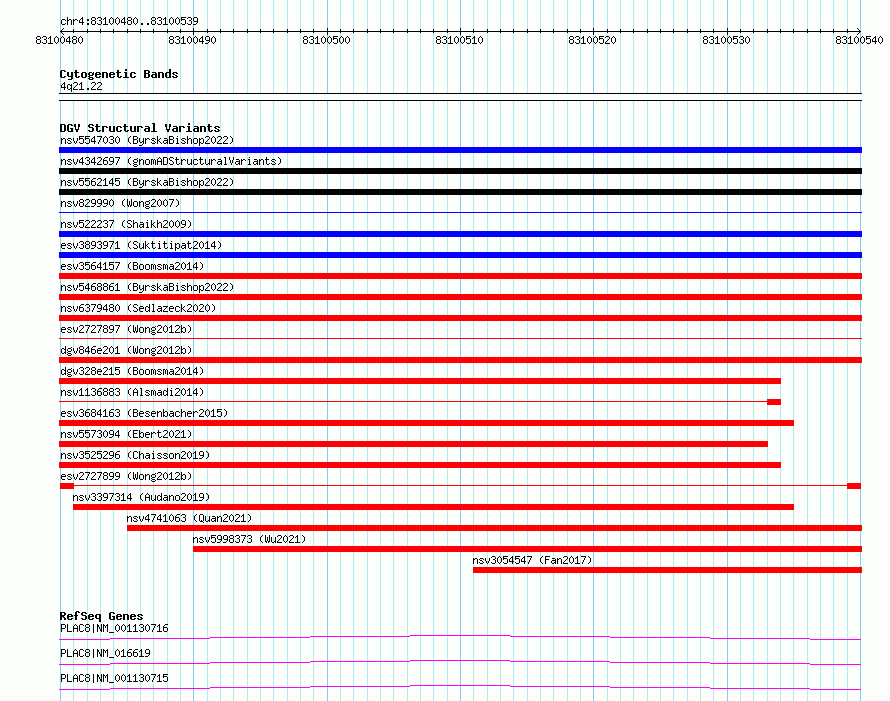Select the red bar under nsv5998373
The width and height of the screenshot is (890, 701).
click(527, 549)
